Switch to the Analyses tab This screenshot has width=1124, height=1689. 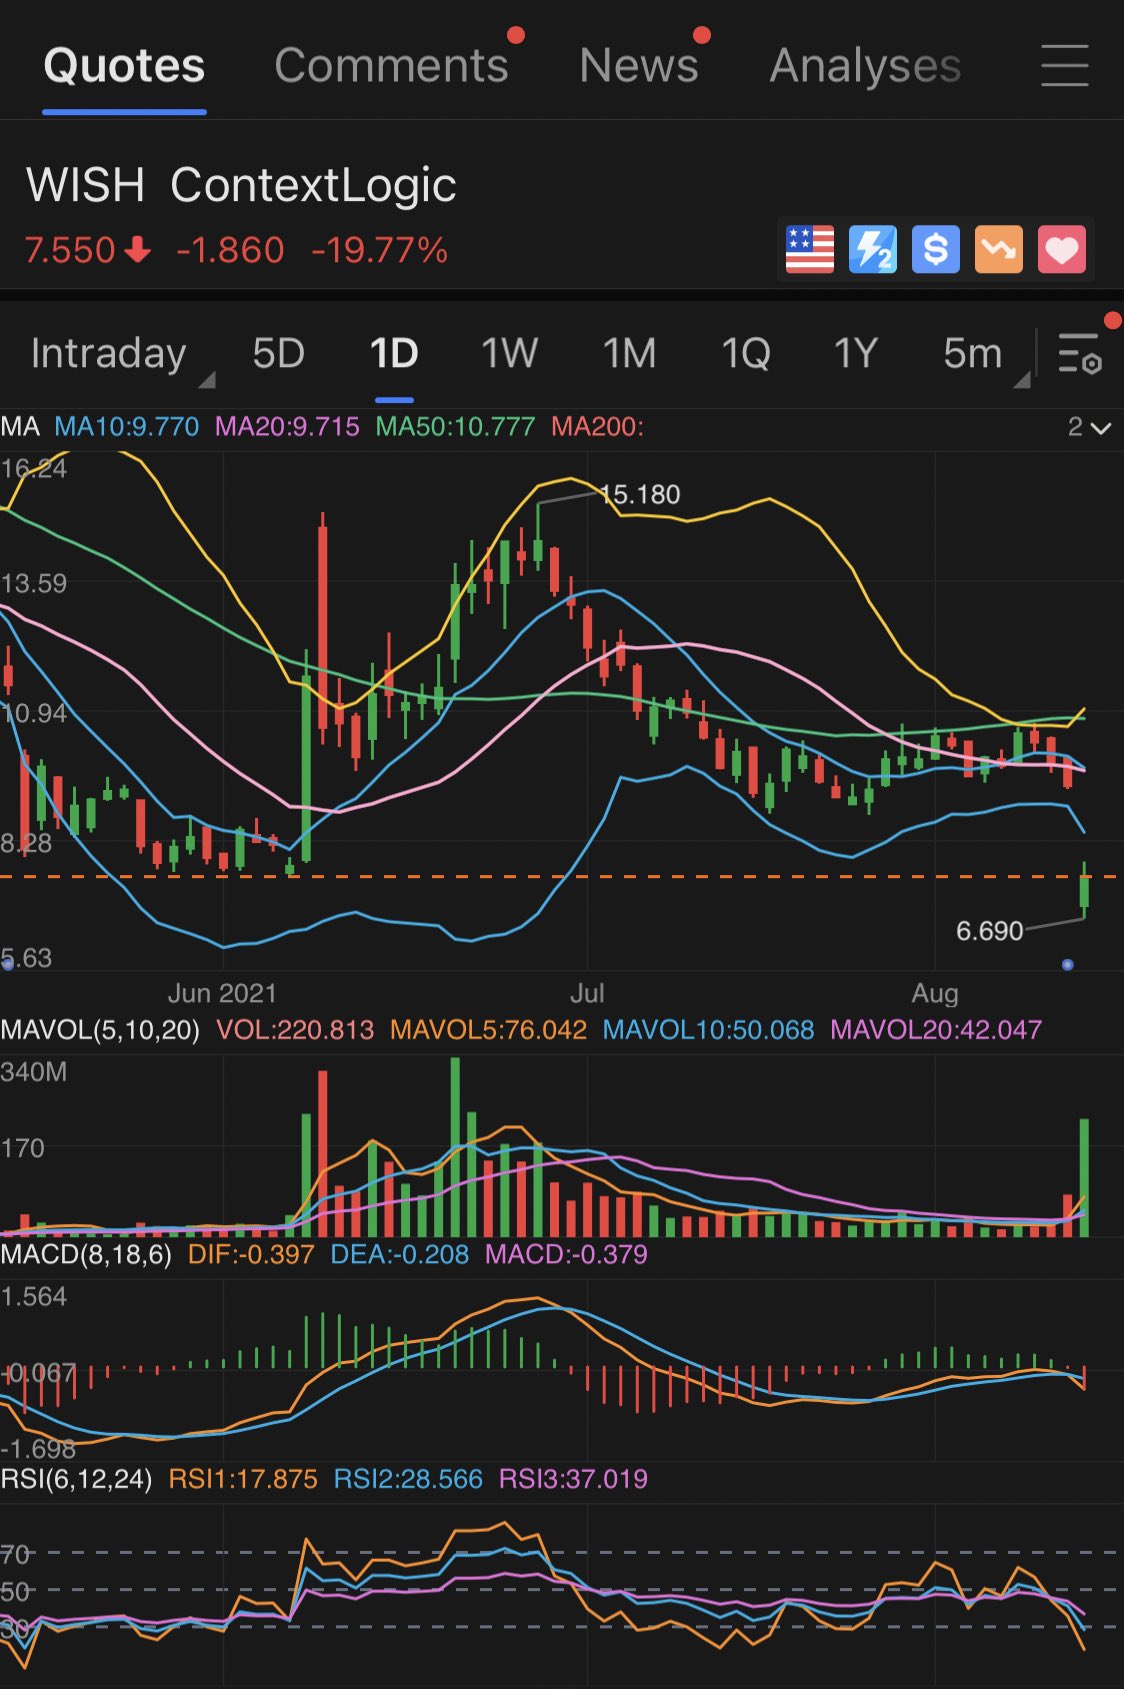pyautogui.click(x=865, y=66)
